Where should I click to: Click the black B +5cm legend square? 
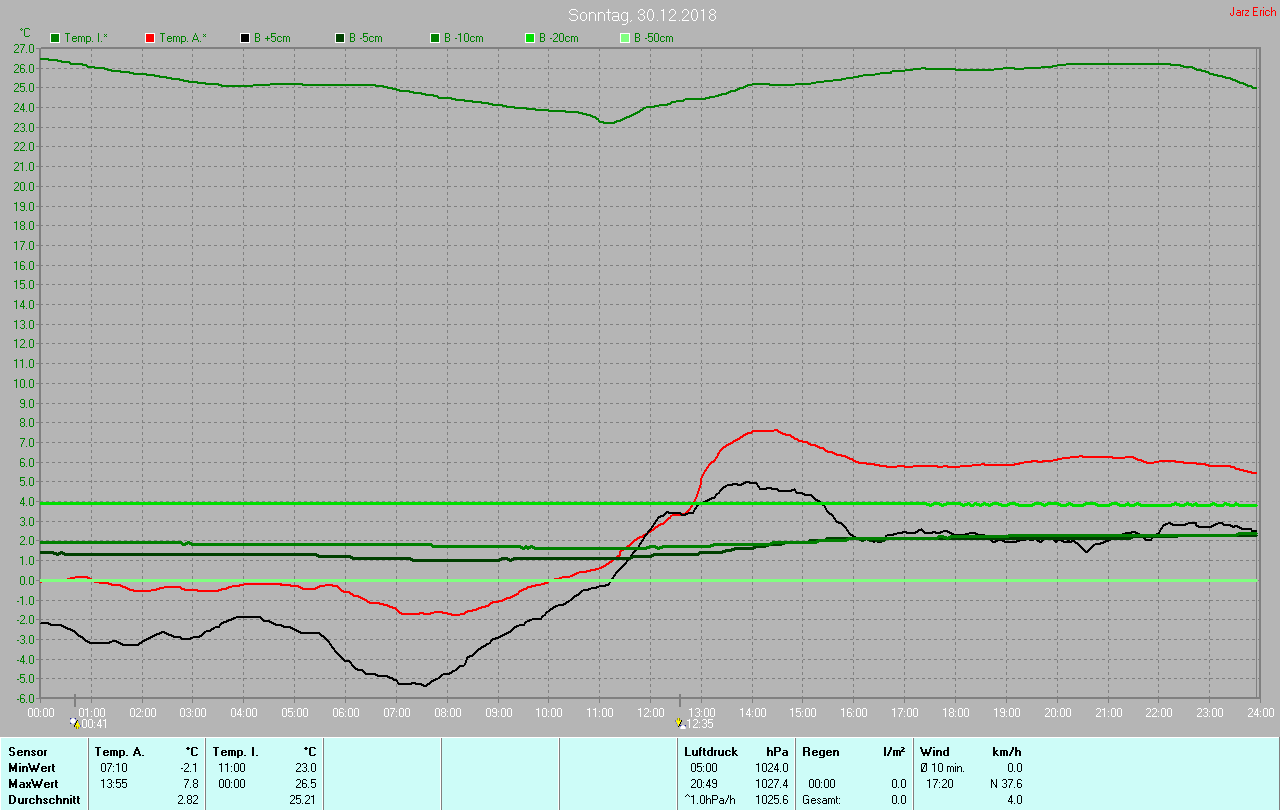(x=245, y=38)
